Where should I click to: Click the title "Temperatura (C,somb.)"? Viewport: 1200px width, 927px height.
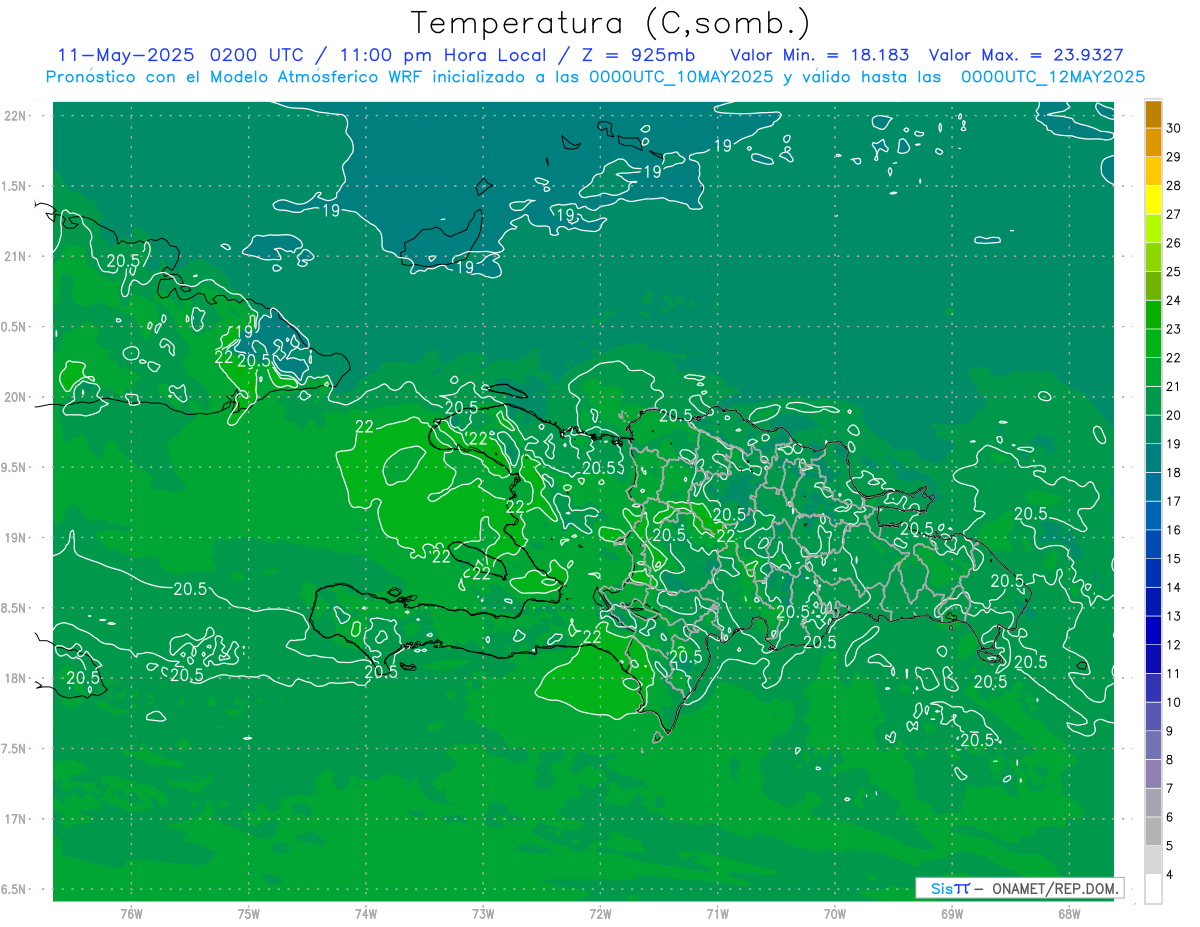click(610, 22)
